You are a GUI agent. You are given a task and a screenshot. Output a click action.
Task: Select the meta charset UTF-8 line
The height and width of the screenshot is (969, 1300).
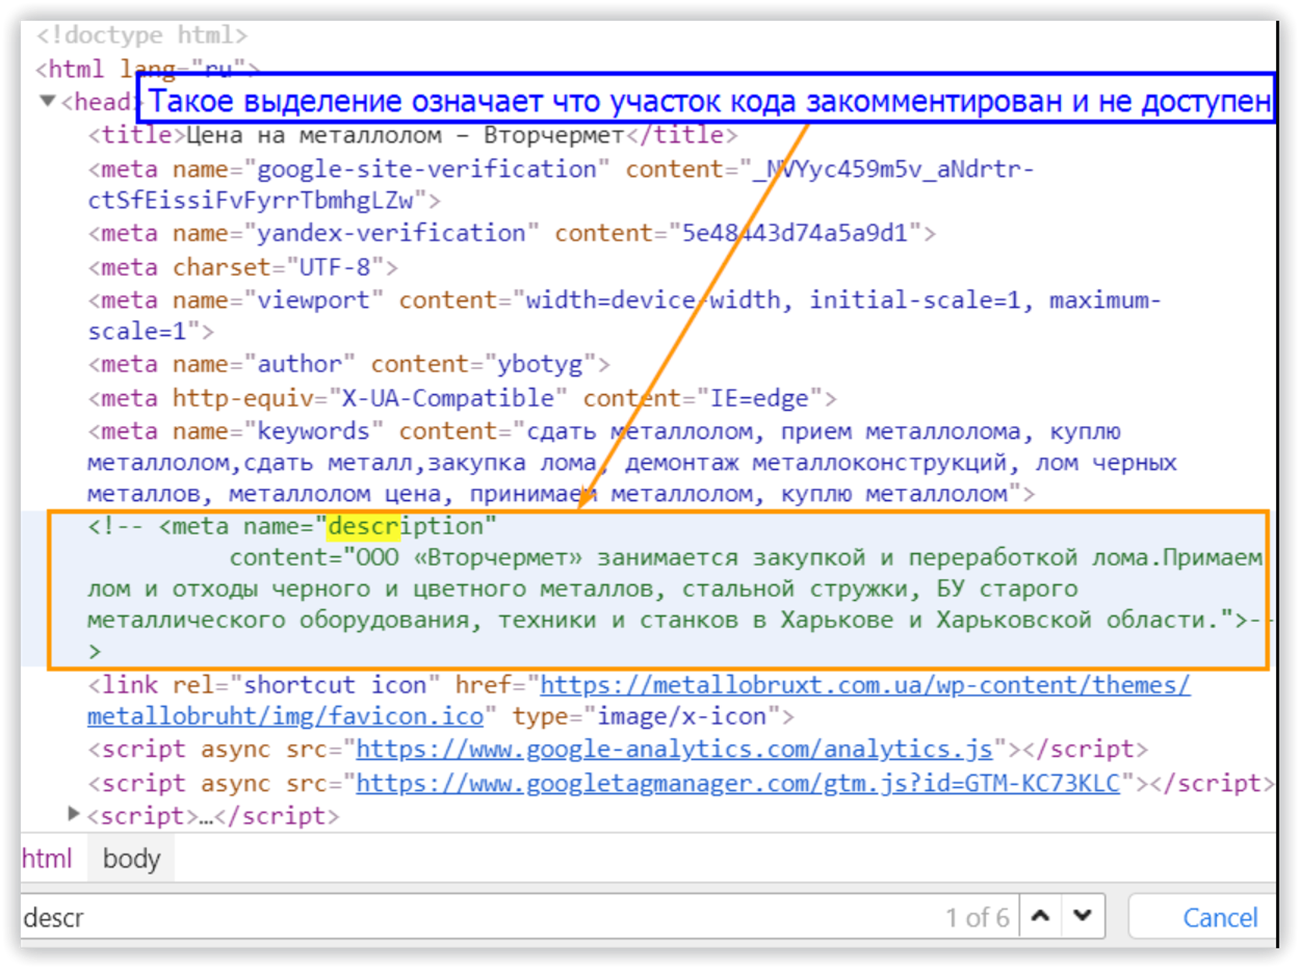243,267
